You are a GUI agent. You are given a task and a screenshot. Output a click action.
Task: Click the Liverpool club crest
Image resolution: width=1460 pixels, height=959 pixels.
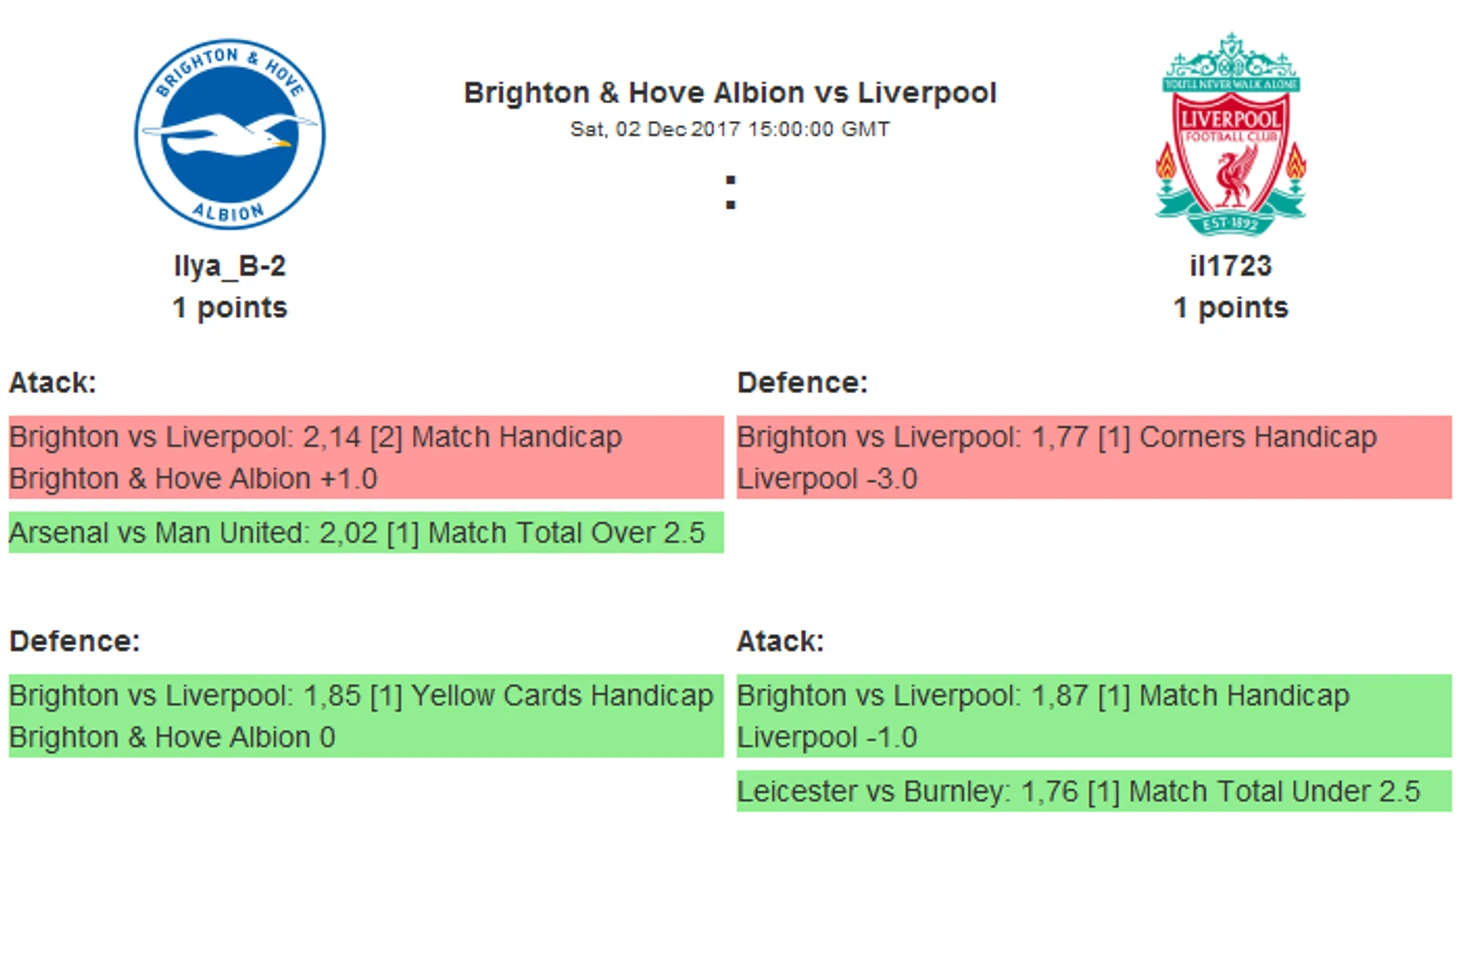click(x=1230, y=135)
